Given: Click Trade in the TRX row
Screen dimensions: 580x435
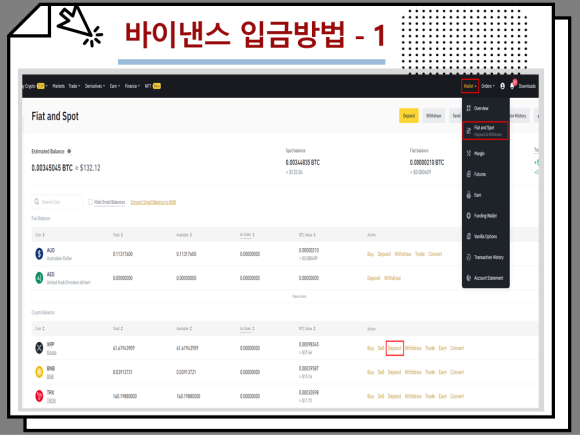Looking at the screenshot, I should [x=430, y=396].
